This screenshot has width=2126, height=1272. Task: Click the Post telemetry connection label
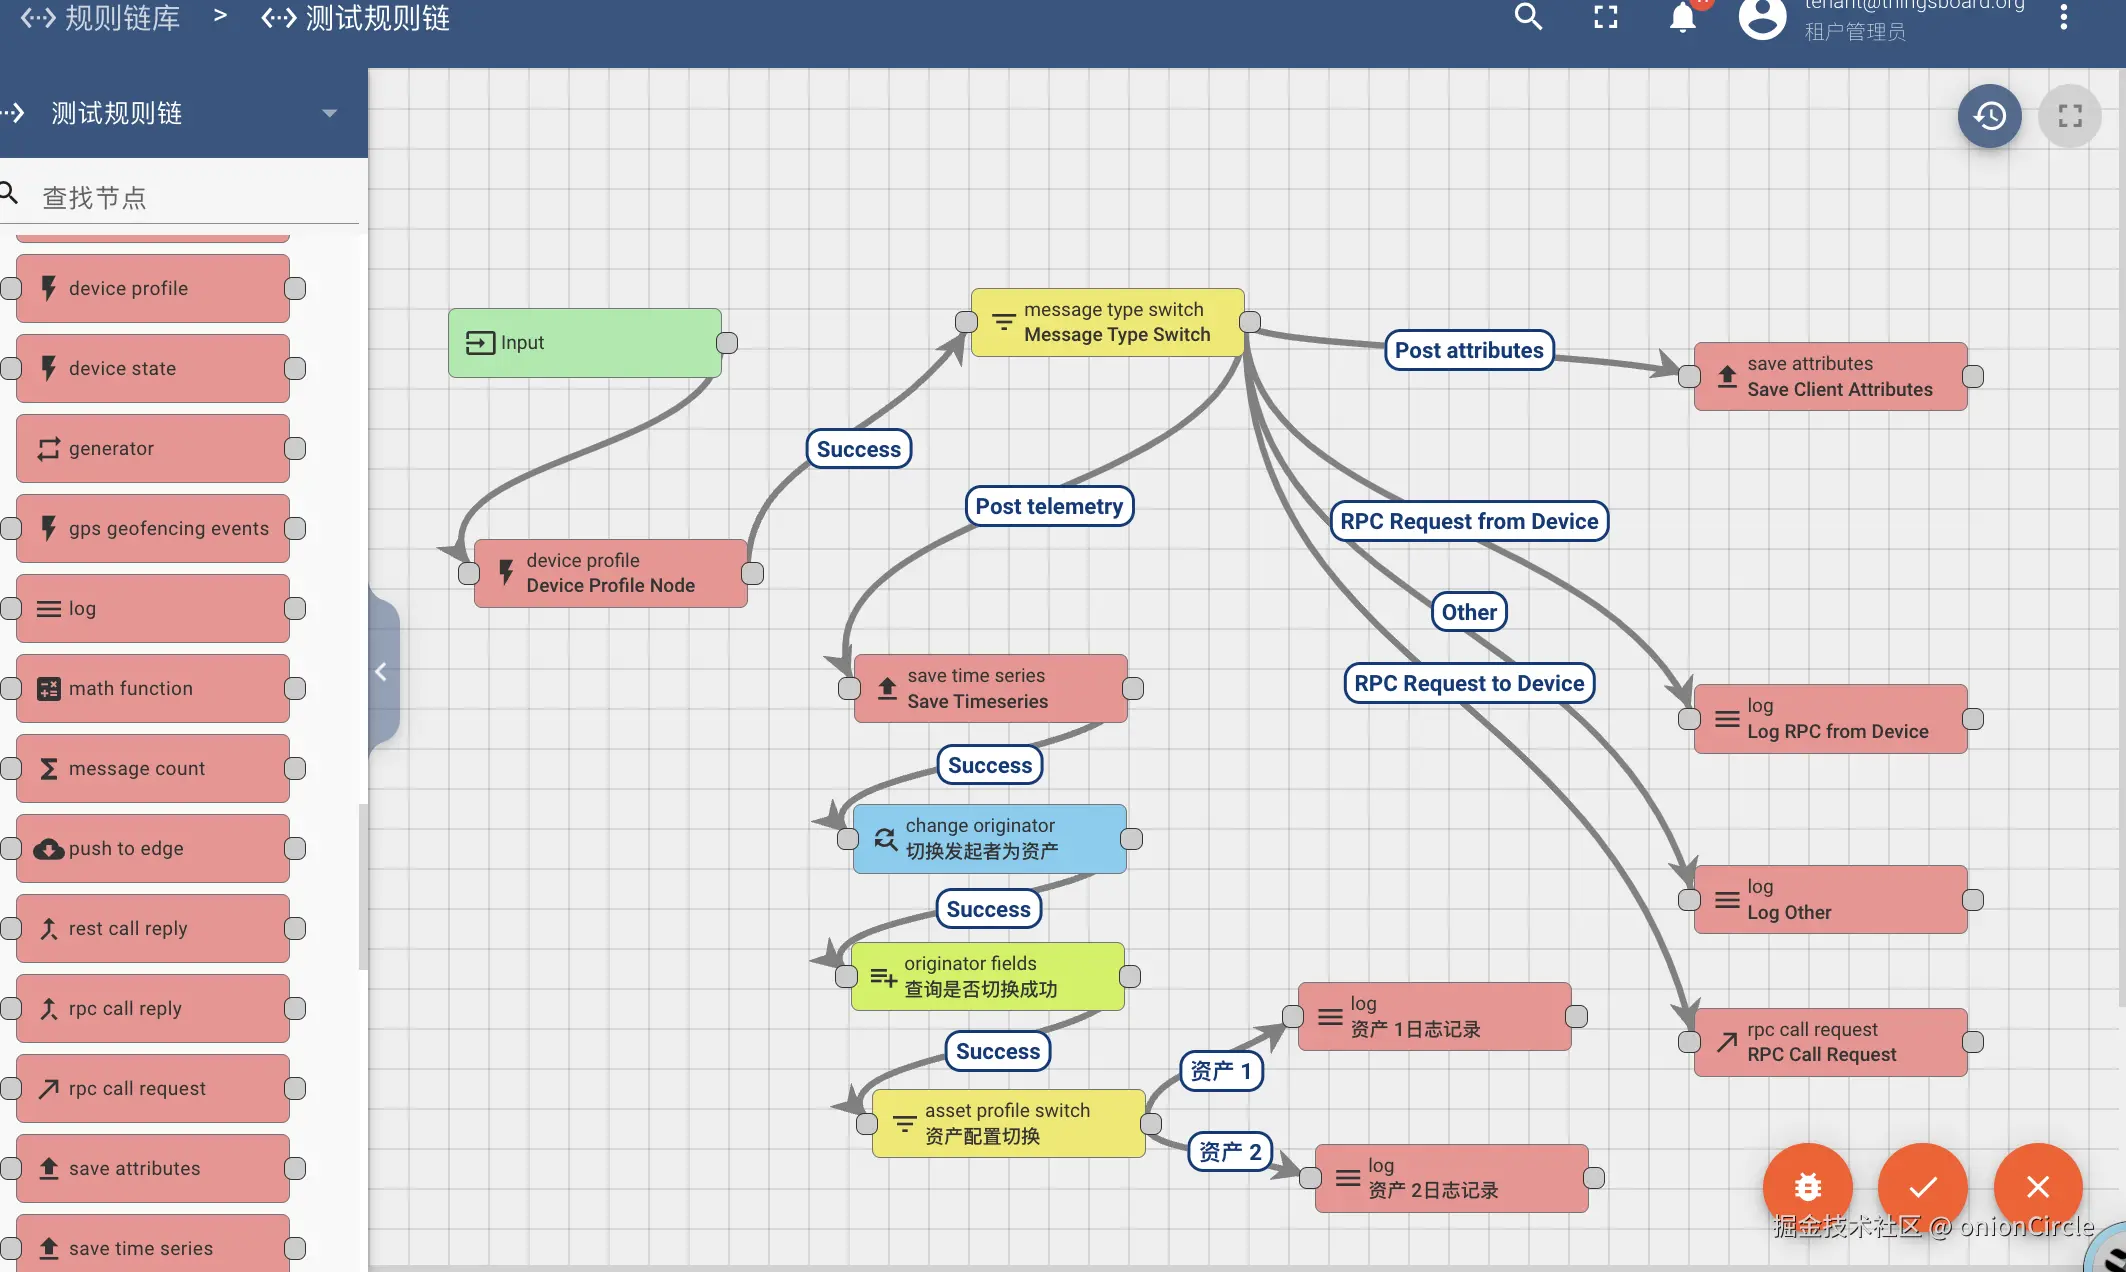coord(1048,506)
